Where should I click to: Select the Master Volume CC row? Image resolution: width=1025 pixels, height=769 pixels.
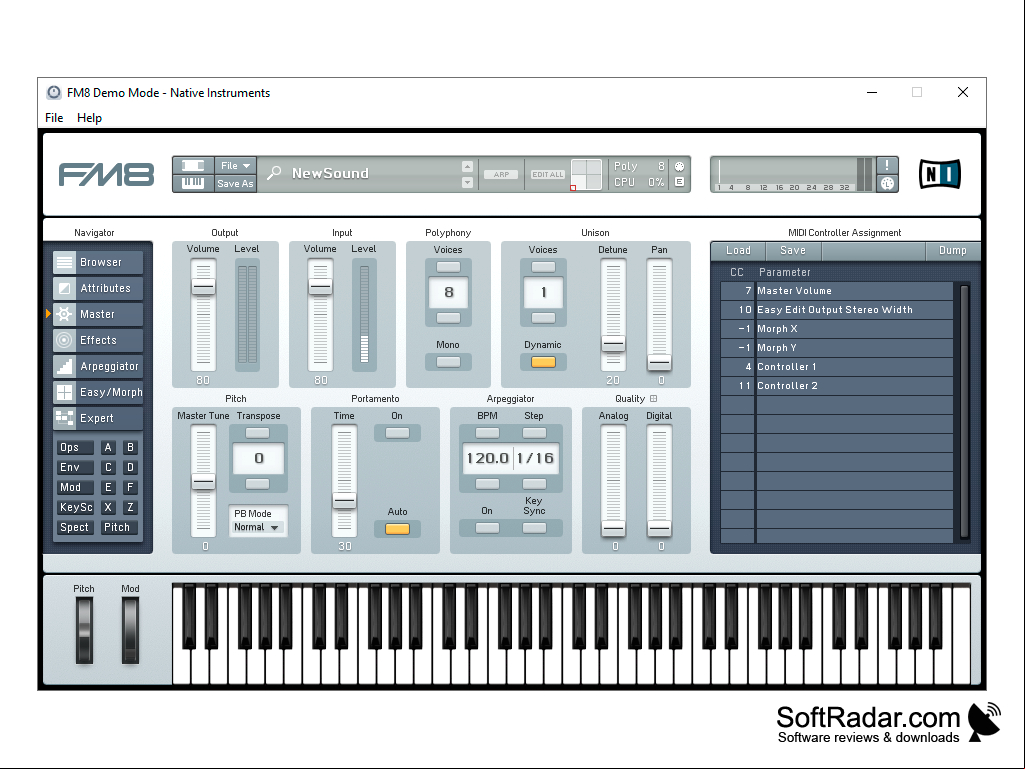[837, 291]
